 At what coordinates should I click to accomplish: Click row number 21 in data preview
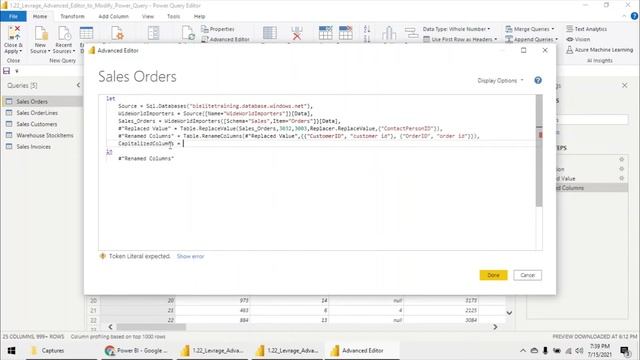93,310
